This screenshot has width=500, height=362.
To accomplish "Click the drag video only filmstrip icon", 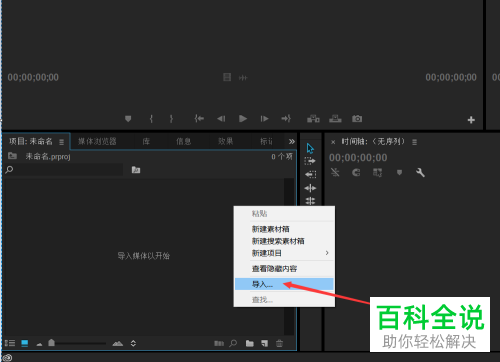I will click(x=227, y=77).
